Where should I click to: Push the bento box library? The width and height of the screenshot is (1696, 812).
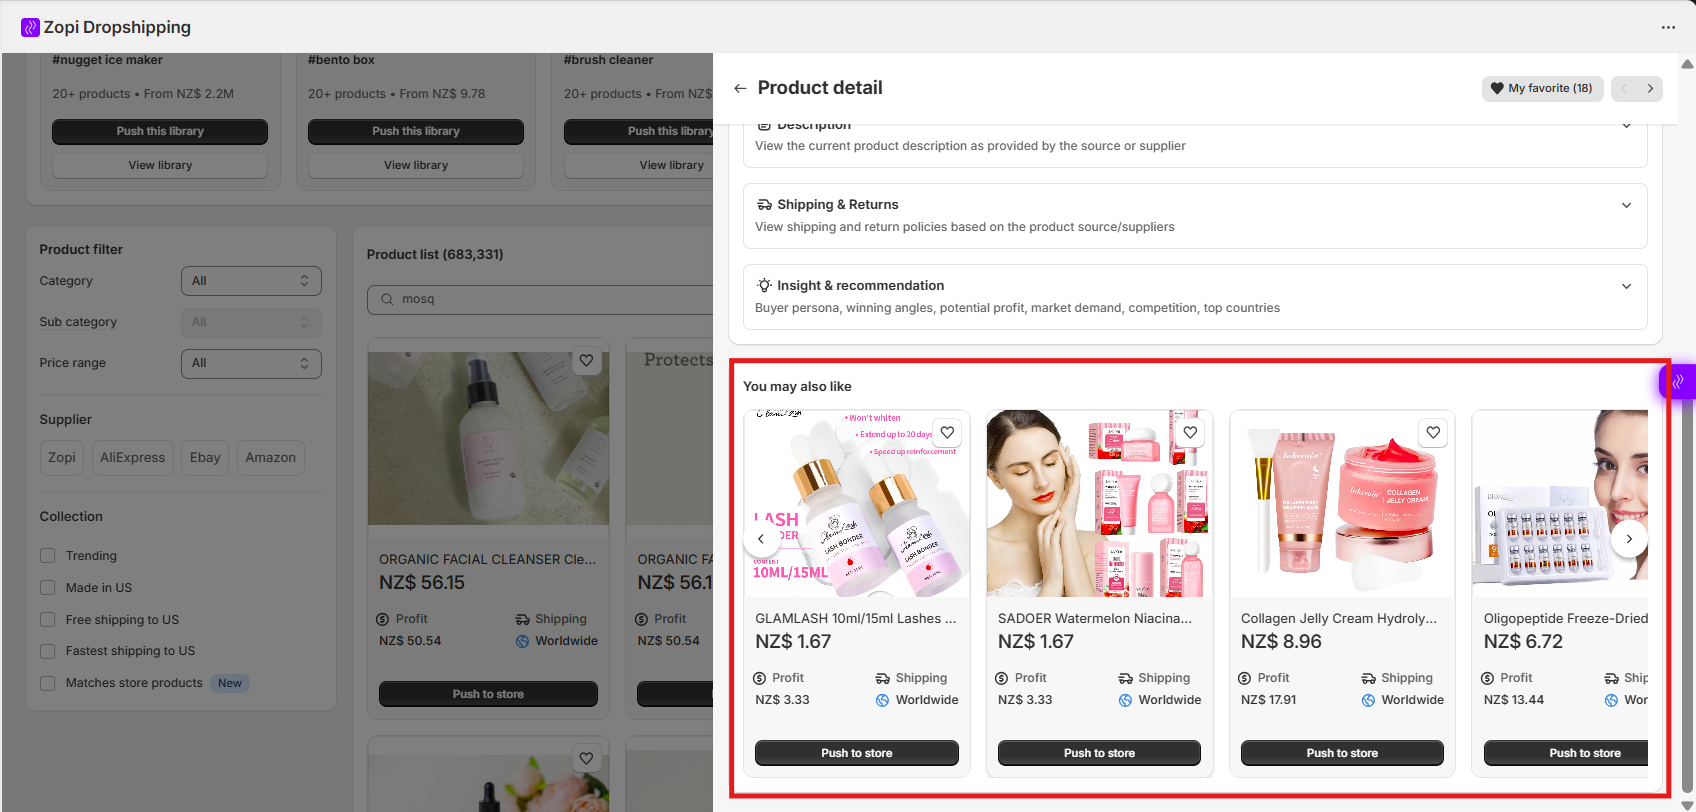click(416, 131)
